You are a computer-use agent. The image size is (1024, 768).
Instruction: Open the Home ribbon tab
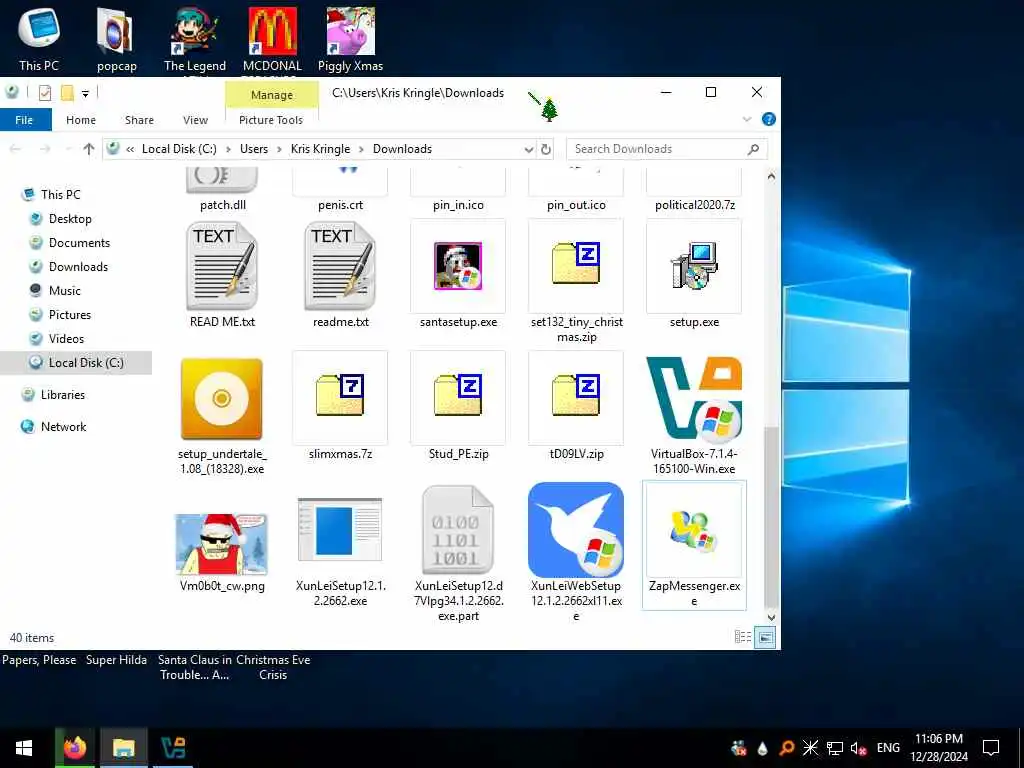tap(81, 120)
